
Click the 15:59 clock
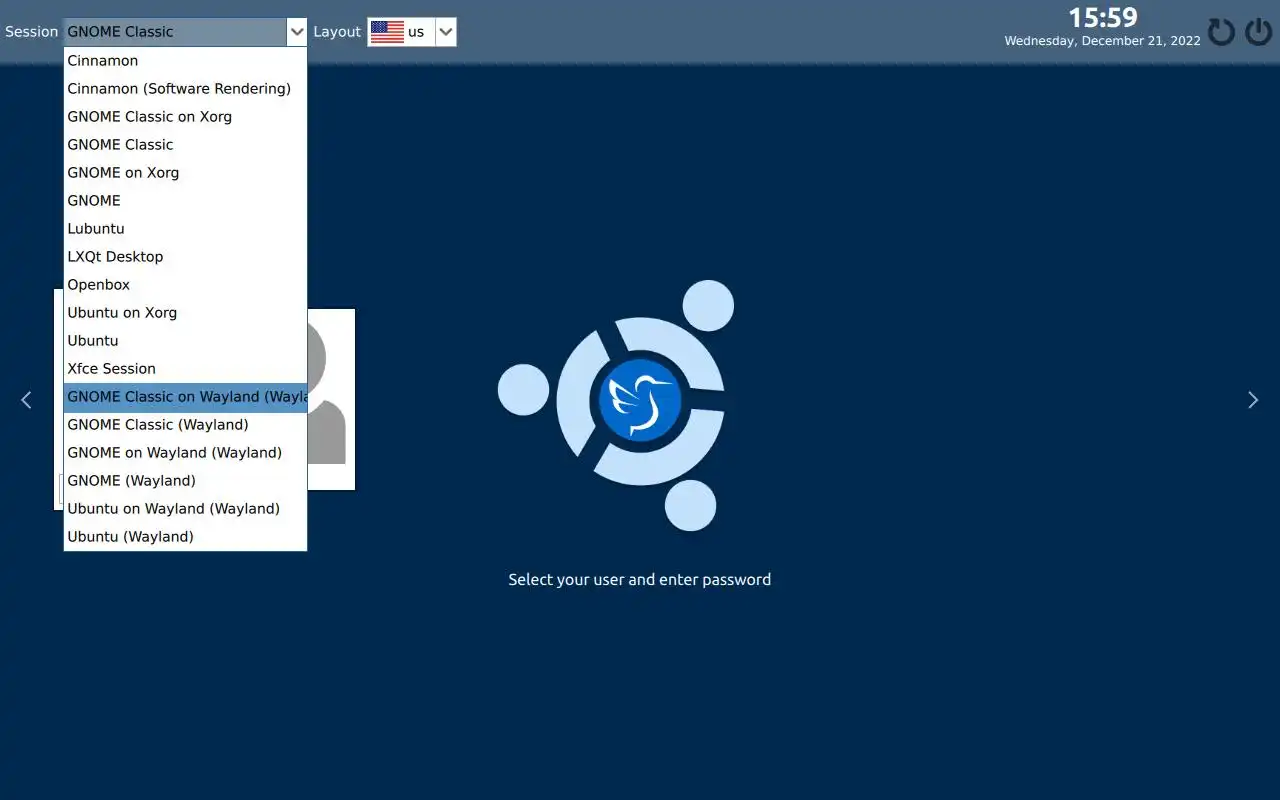[x=1102, y=18]
